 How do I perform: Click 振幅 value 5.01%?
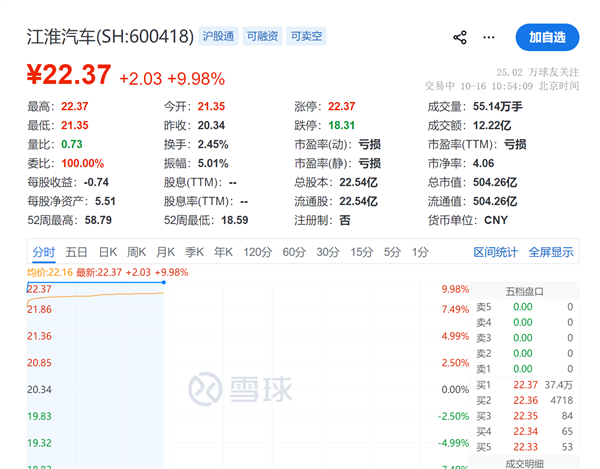[213, 163]
